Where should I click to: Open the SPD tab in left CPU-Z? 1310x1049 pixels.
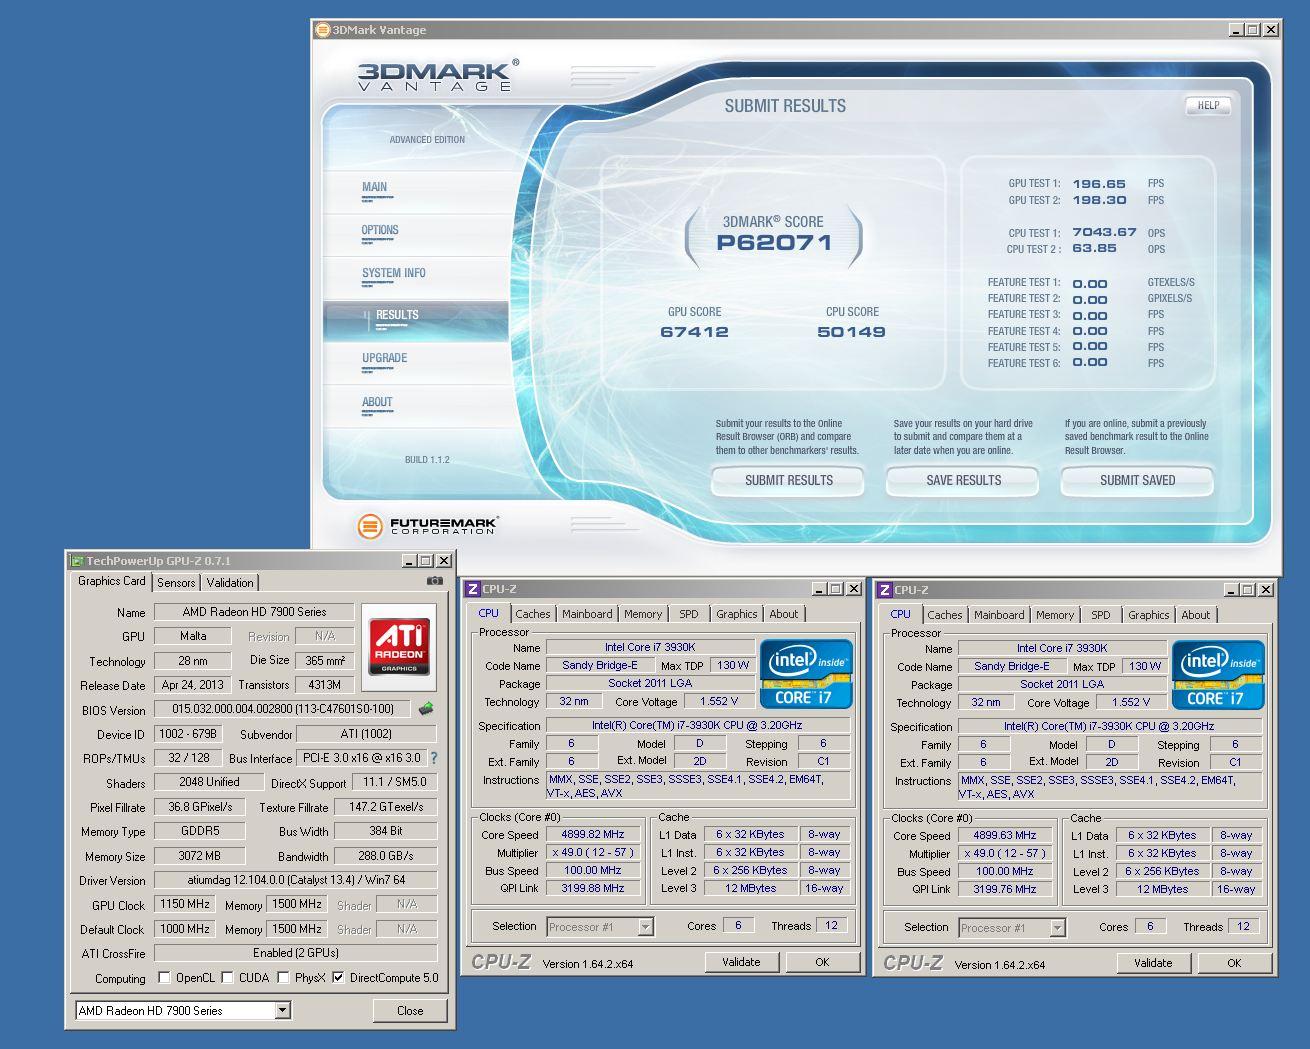click(689, 614)
